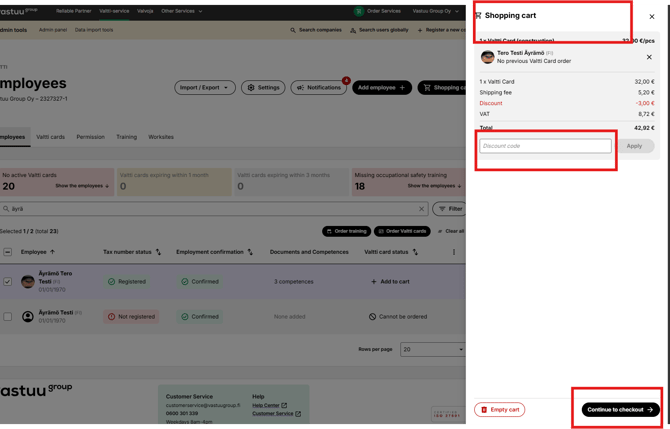Open the Other Services menu

[x=181, y=11]
